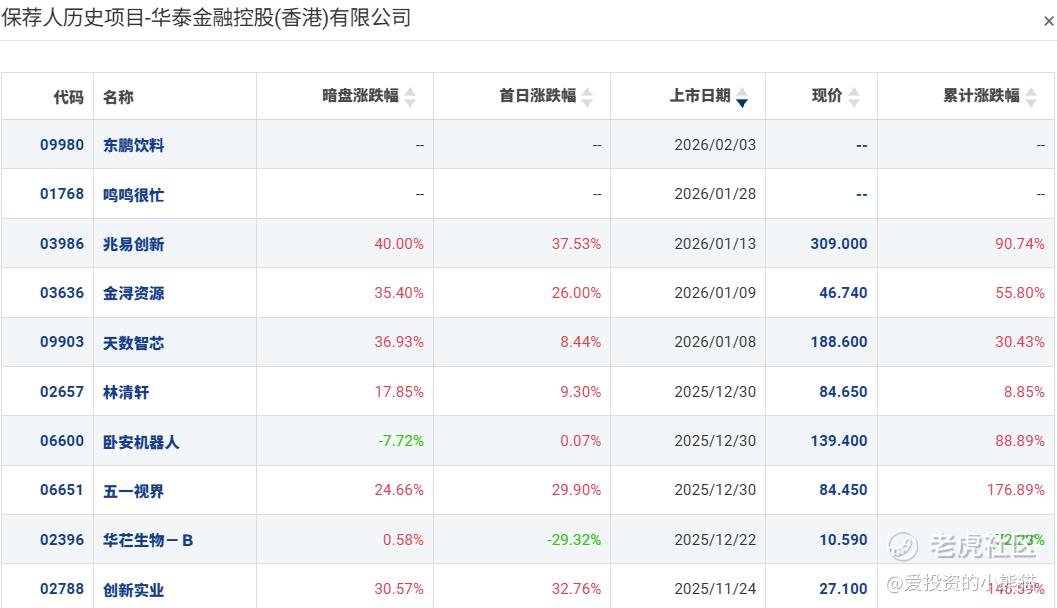Image resolution: width=1057 pixels, height=608 pixels.
Task: Click the 代码 column header
Action: 68,97
